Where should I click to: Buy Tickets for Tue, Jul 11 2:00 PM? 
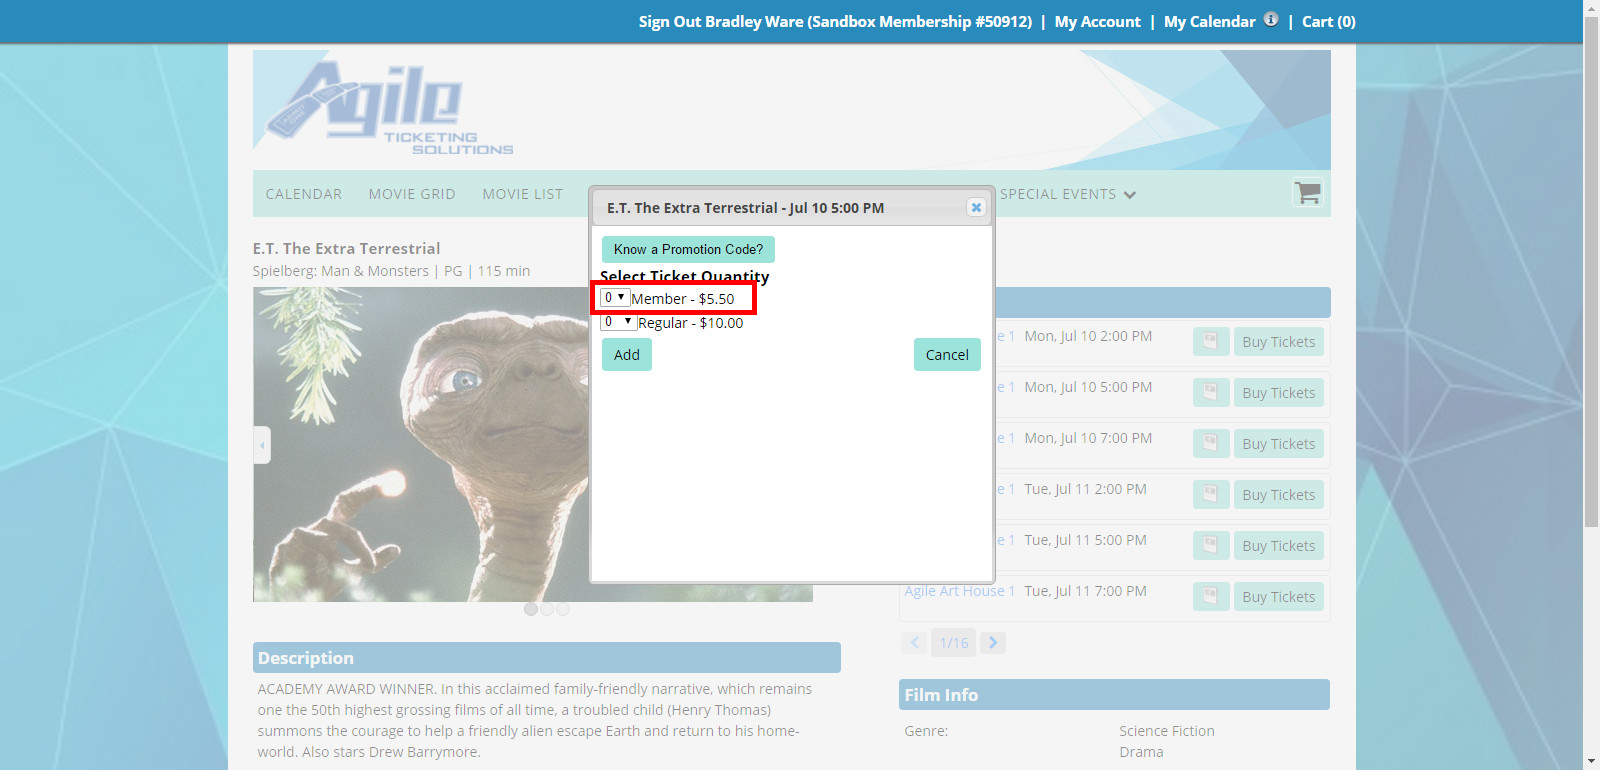pos(1279,494)
